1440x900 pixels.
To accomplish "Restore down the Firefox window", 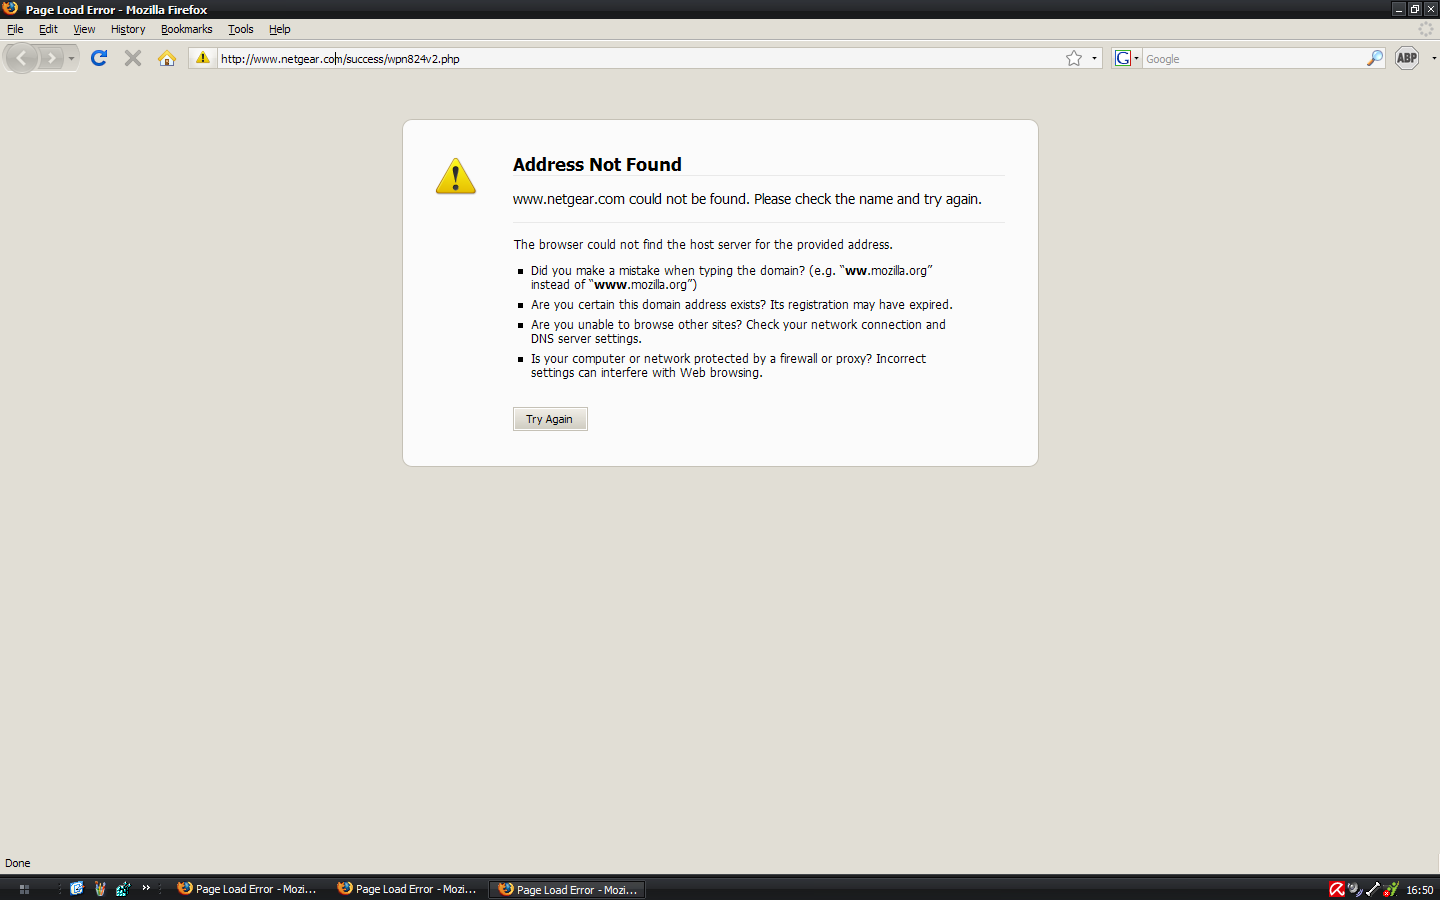I will [1415, 9].
